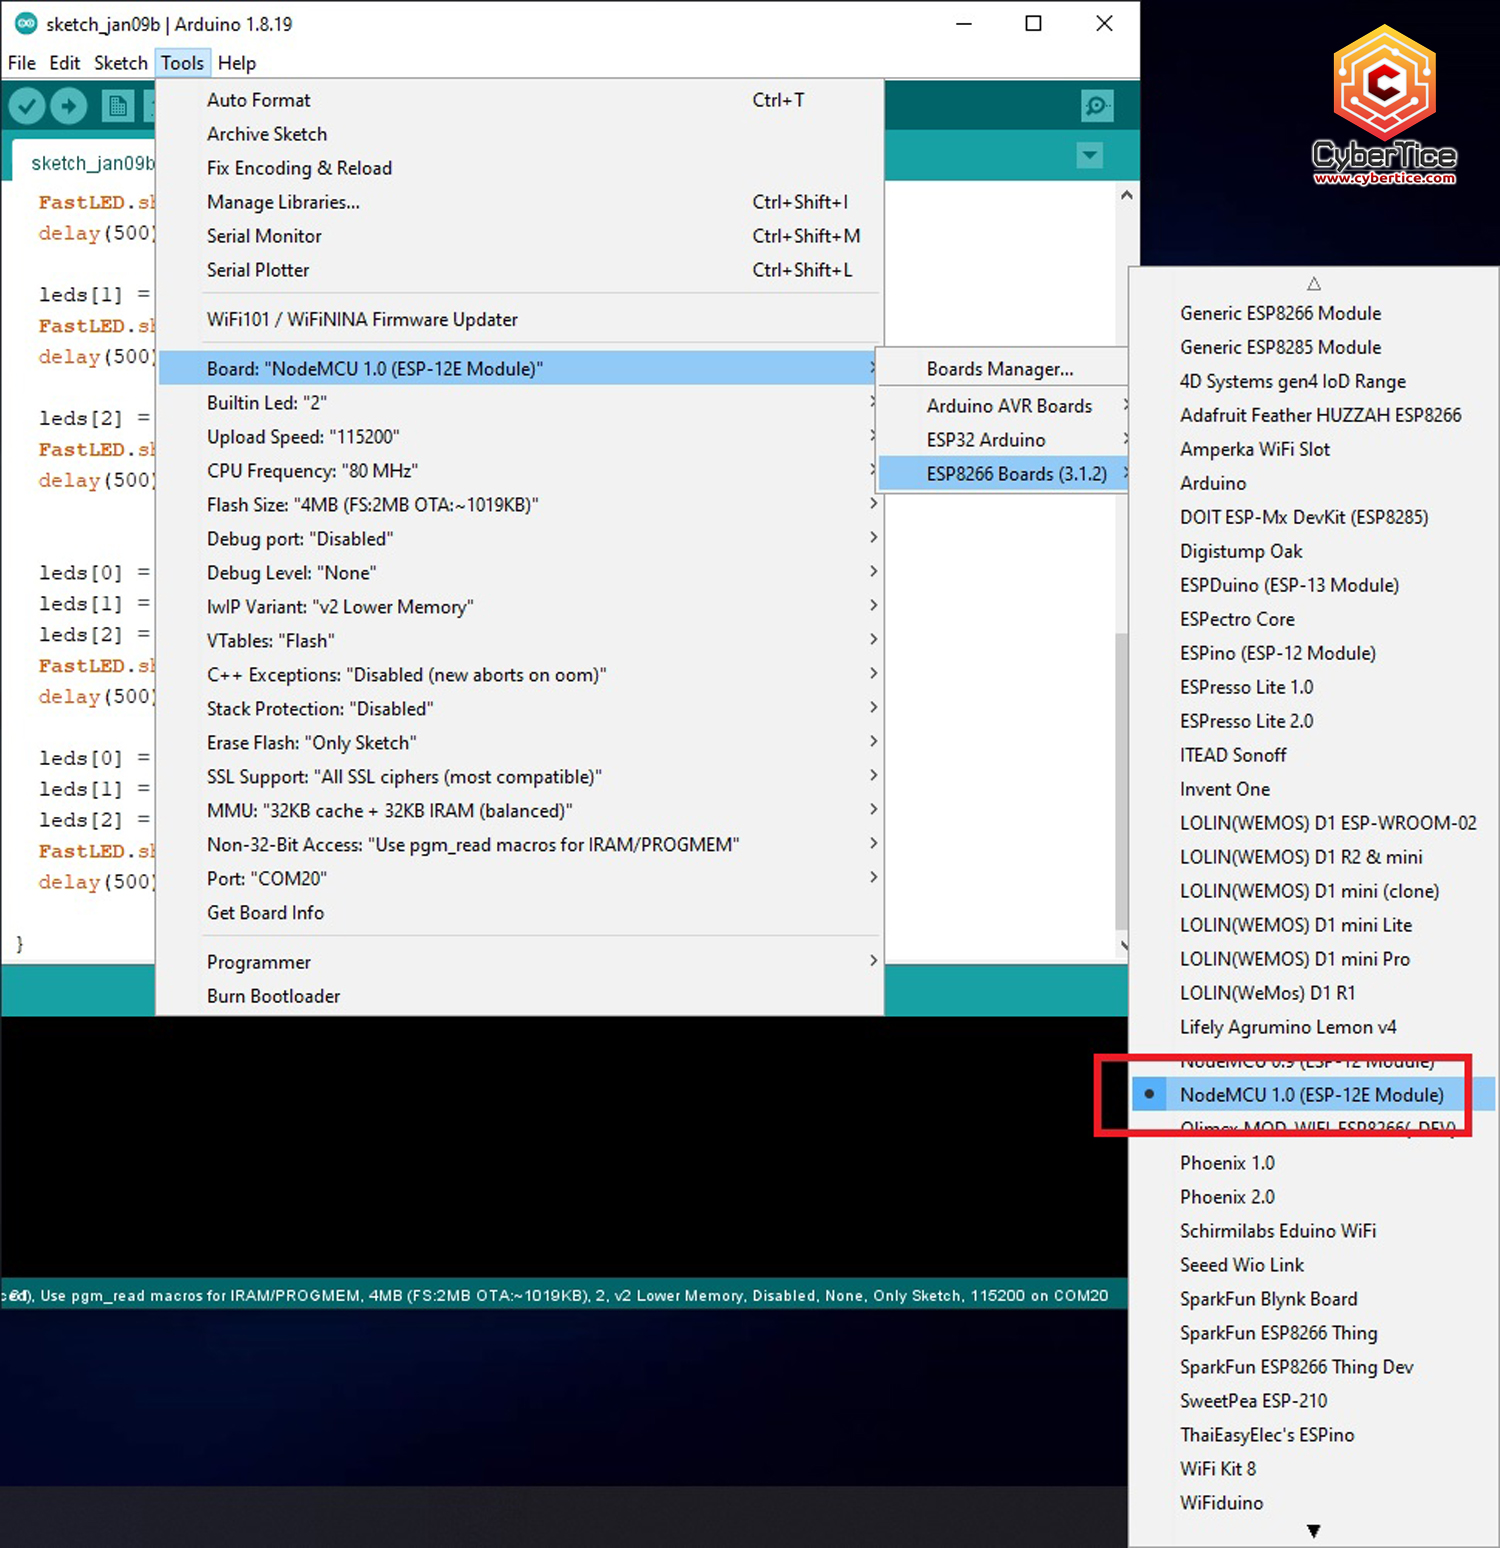Expand the Arduino AVR Boards submenu

[x=1009, y=406]
